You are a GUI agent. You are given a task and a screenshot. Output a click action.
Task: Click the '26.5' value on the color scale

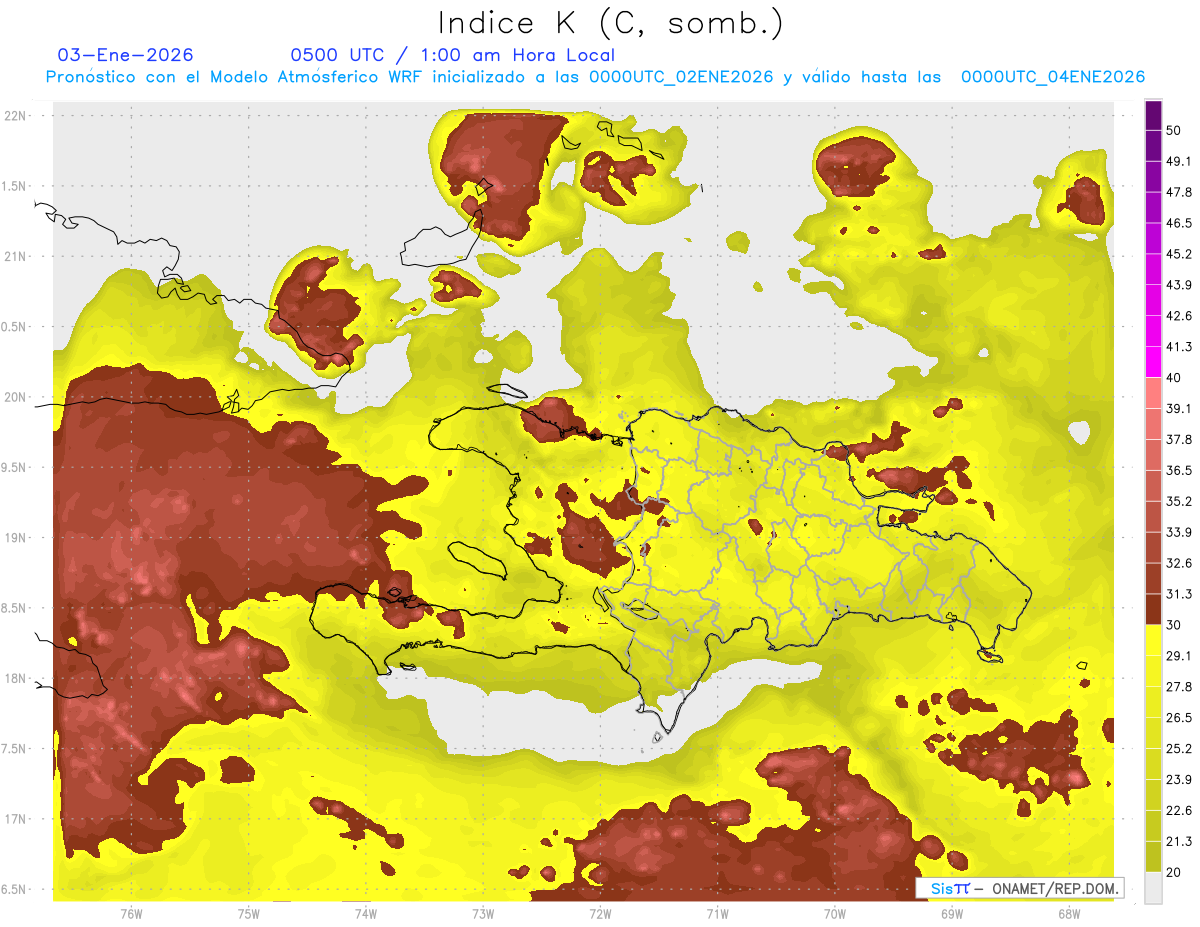pos(1179,718)
